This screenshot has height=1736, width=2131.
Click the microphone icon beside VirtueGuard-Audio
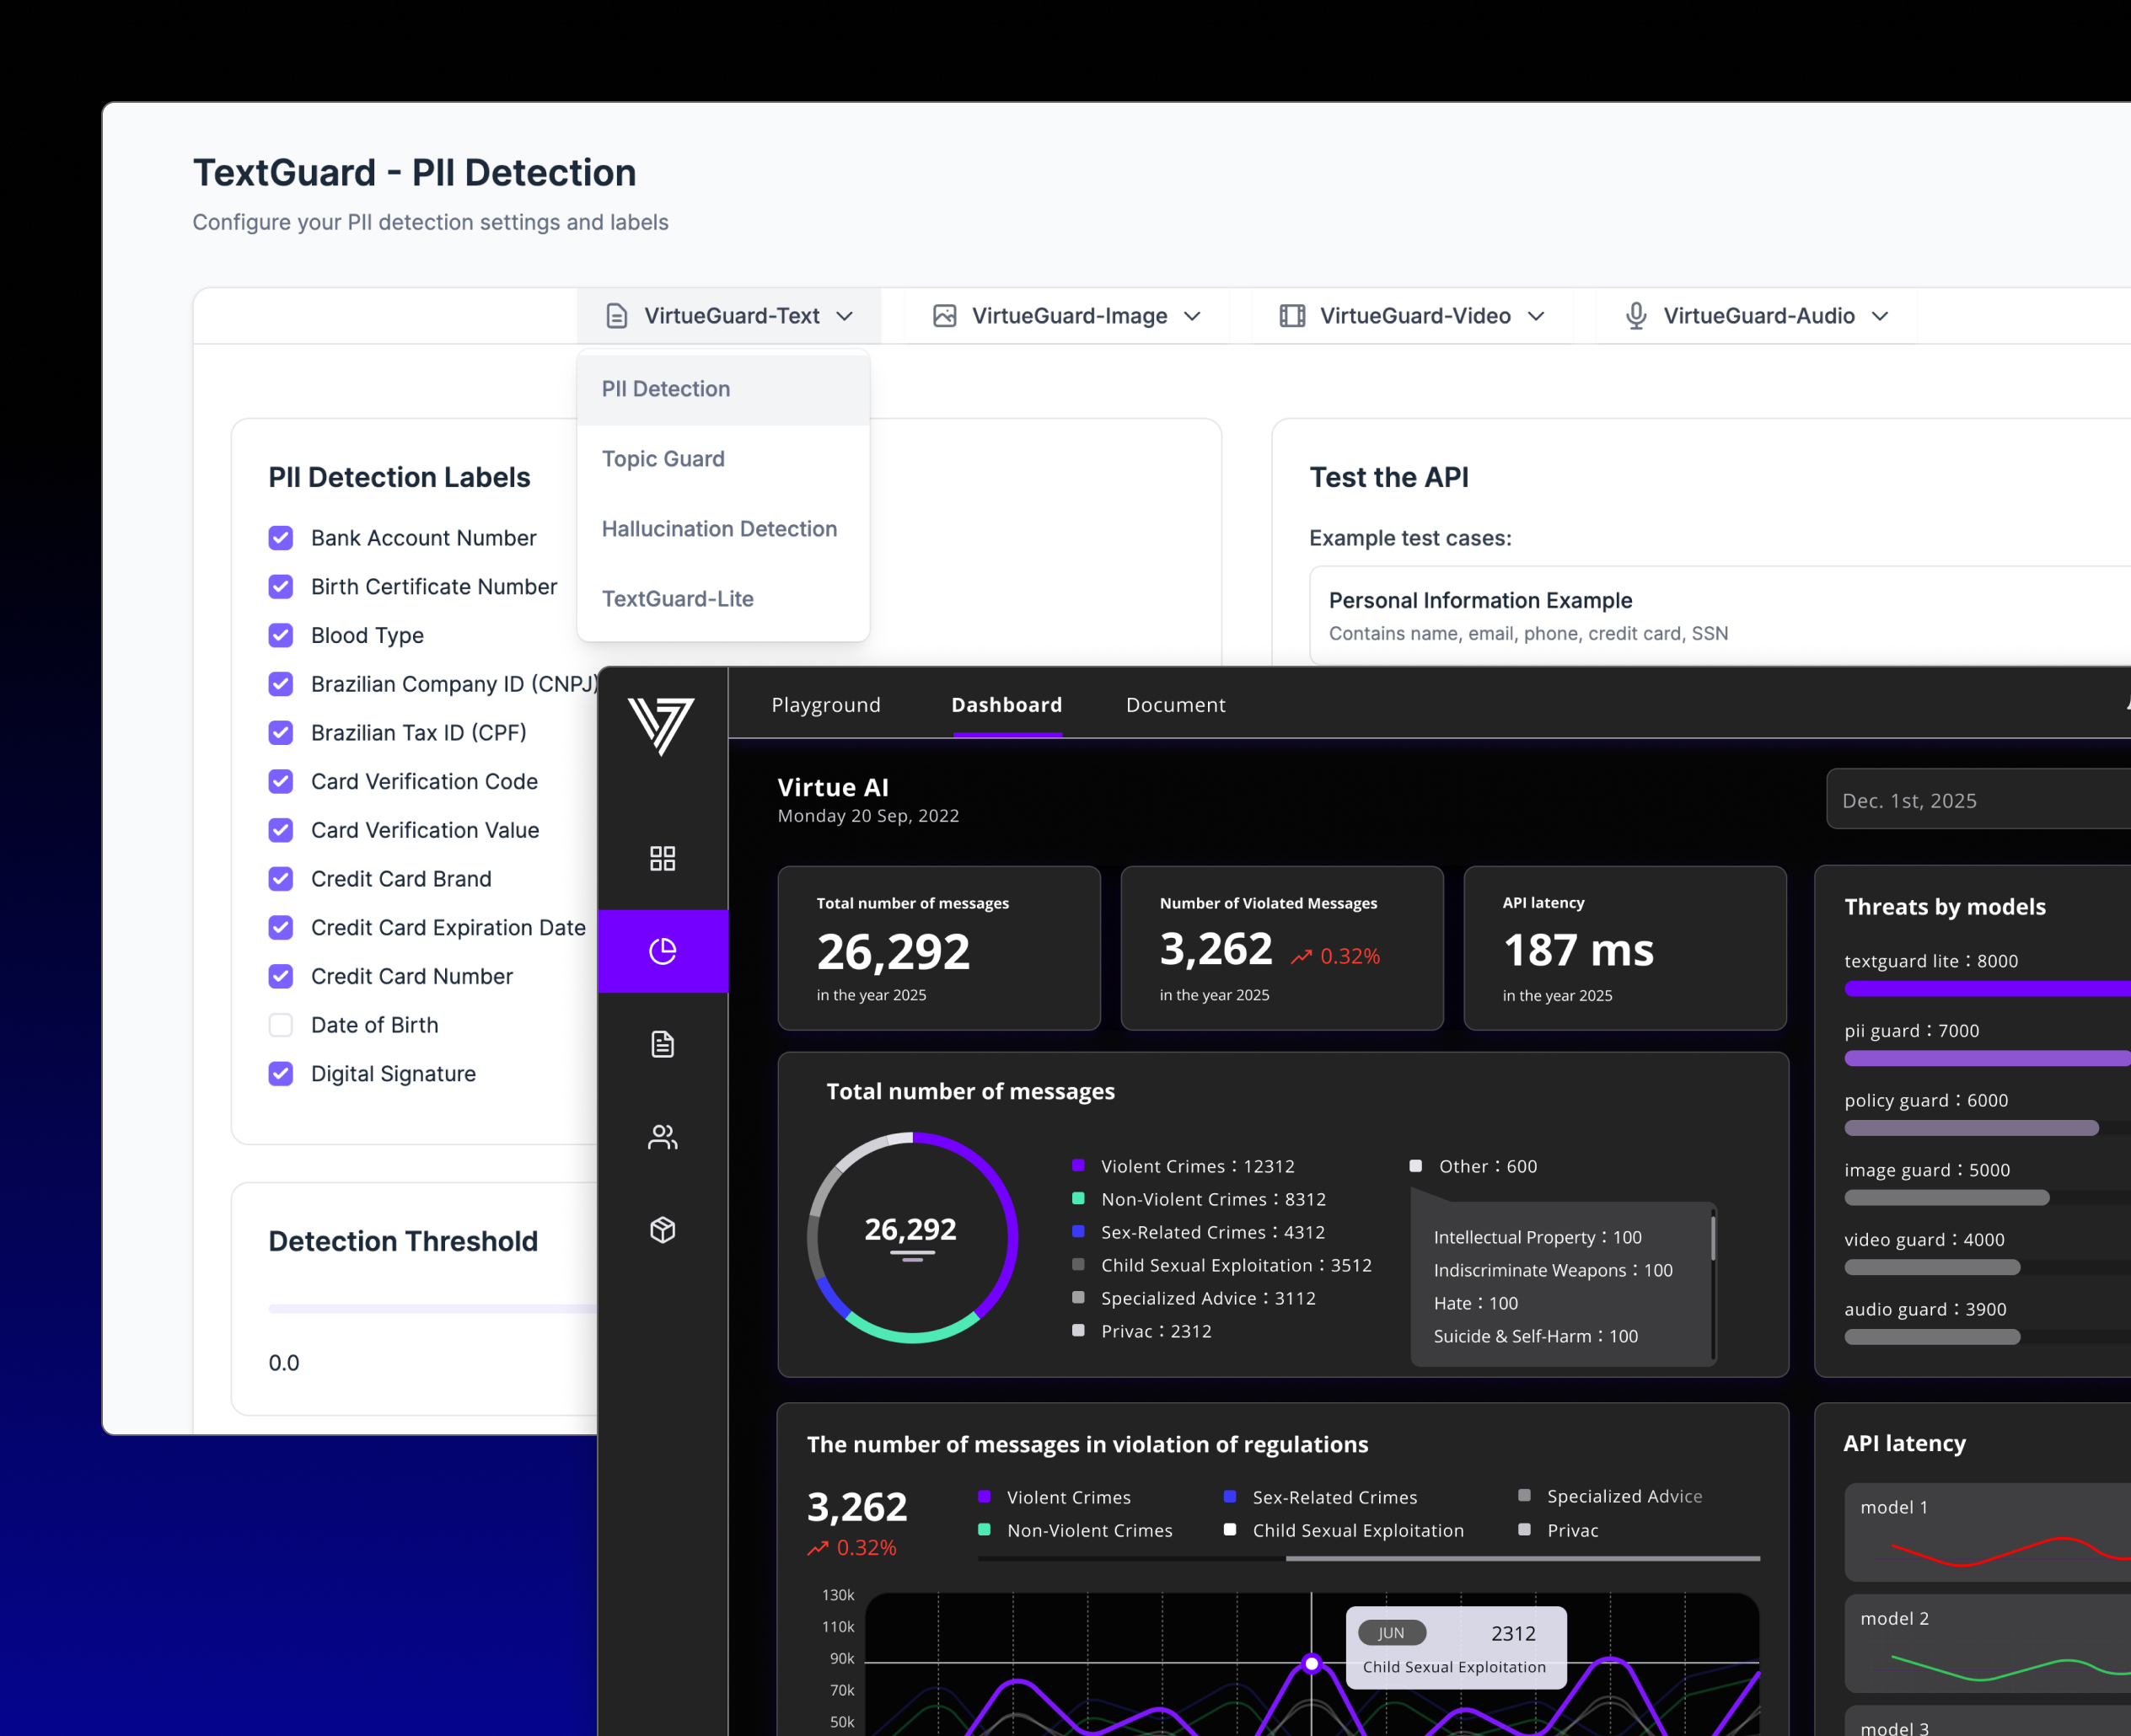1635,316
